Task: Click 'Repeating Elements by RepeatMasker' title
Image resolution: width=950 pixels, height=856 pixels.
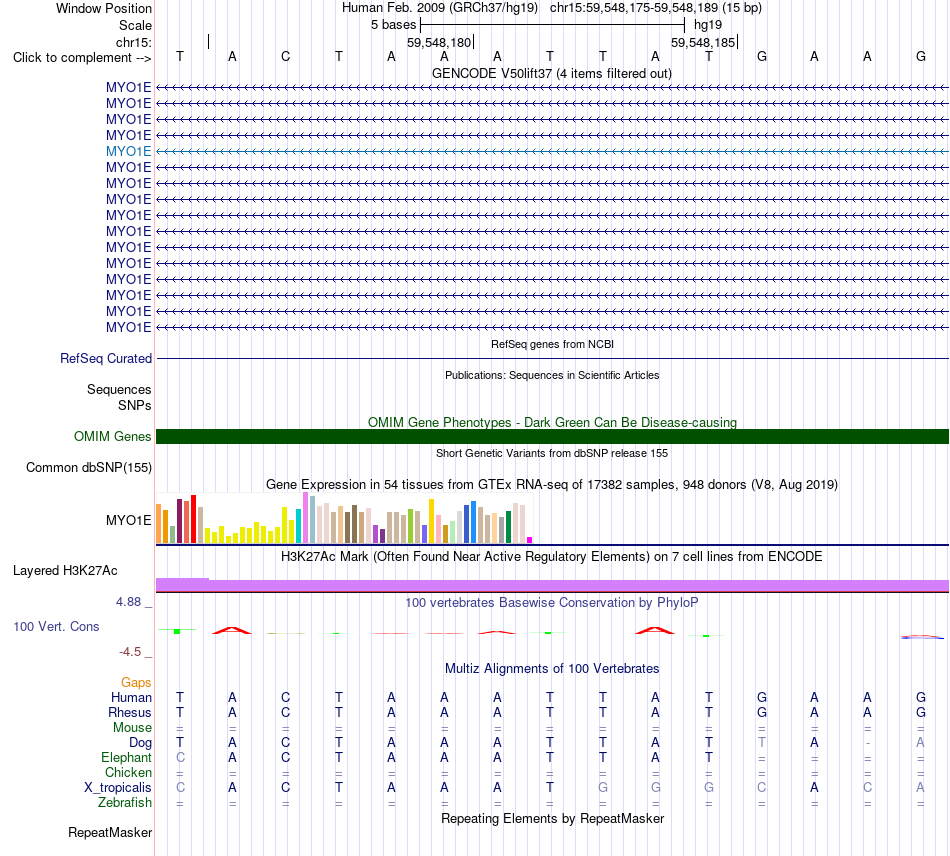Action: pos(552,818)
